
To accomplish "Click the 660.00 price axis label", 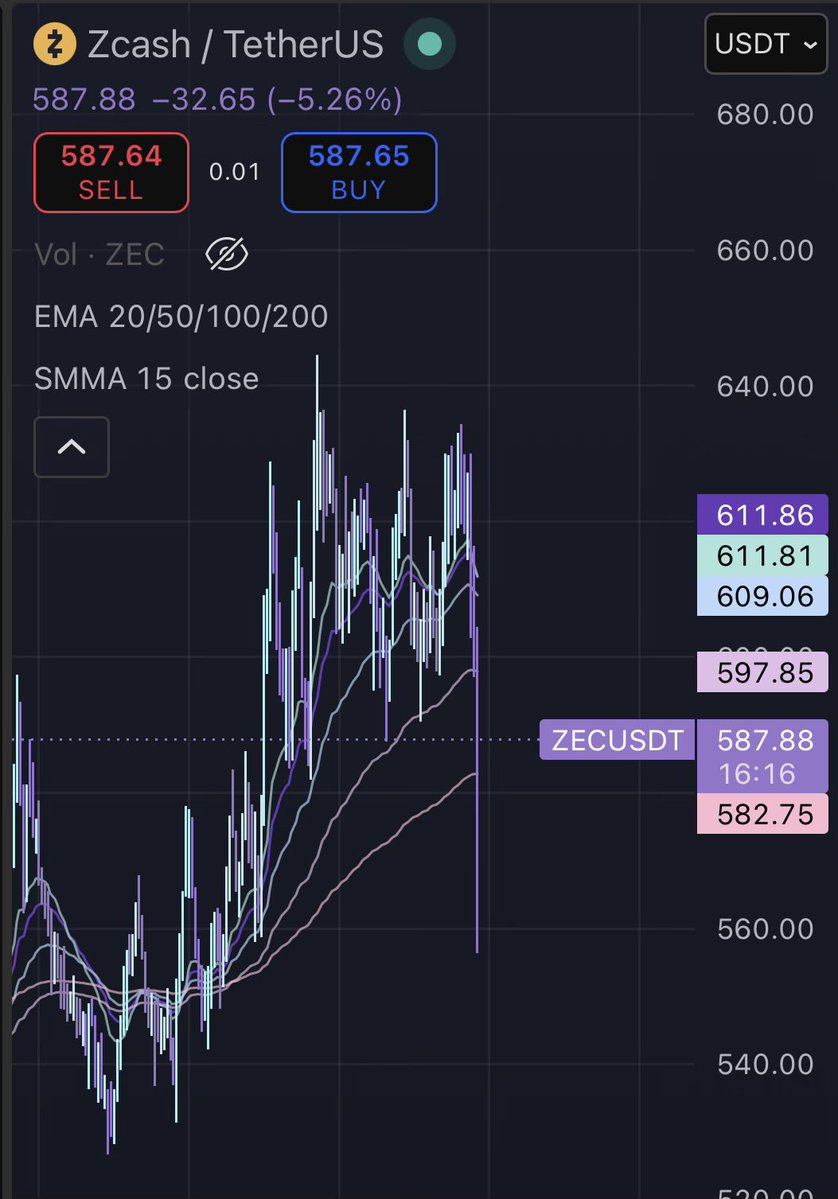I will 765,251.
